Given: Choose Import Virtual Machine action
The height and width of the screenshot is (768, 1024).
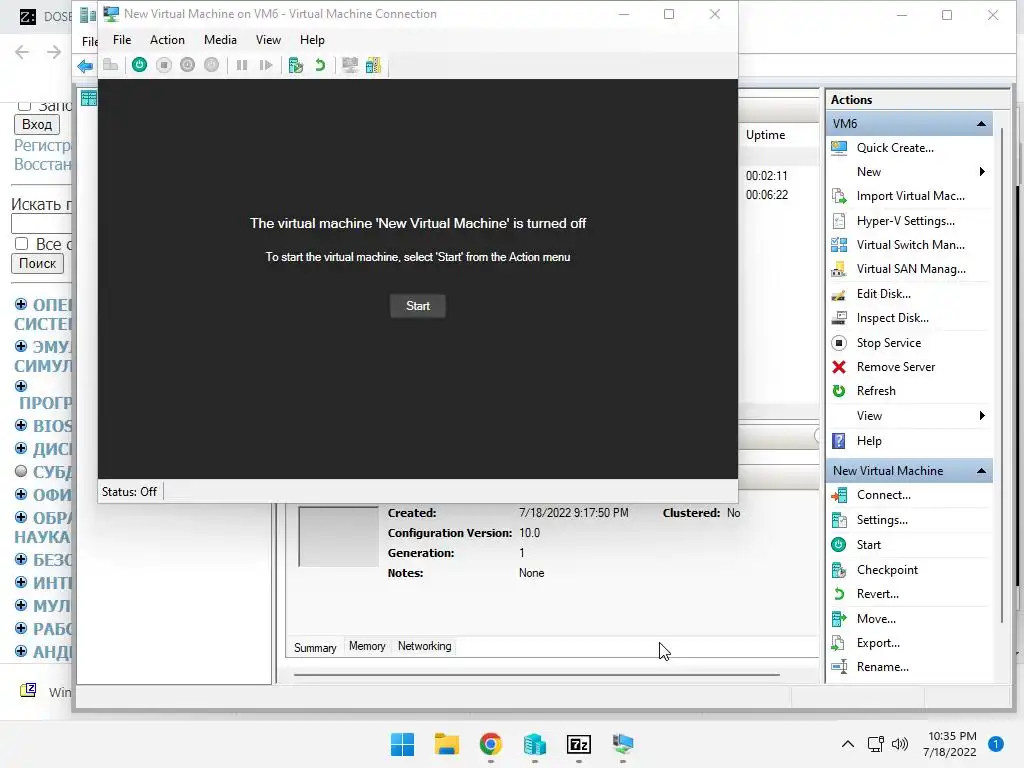Looking at the screenshot, I should click(x=909, y=196).
